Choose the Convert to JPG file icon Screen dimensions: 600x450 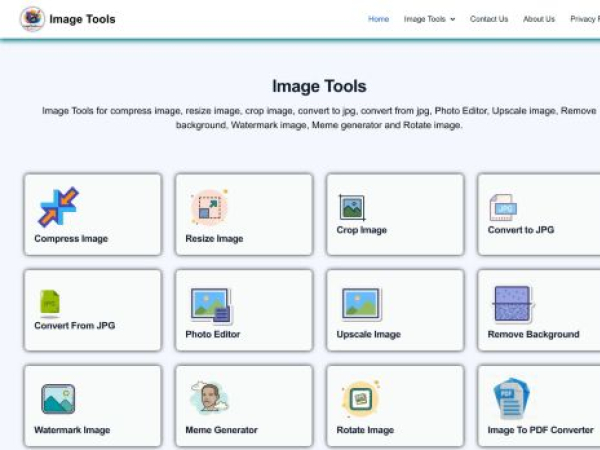pyautogui.click(x=503, y=208)
